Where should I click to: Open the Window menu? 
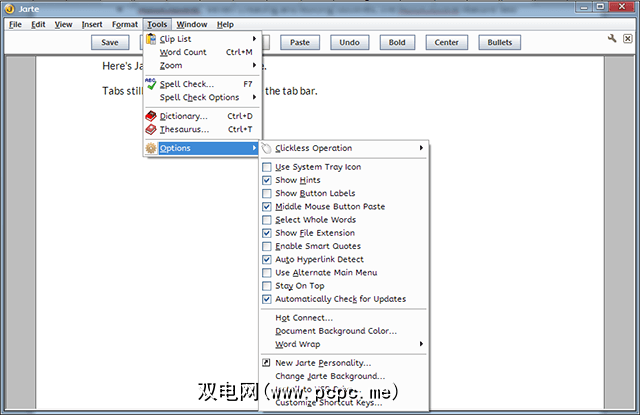(192, 24)
